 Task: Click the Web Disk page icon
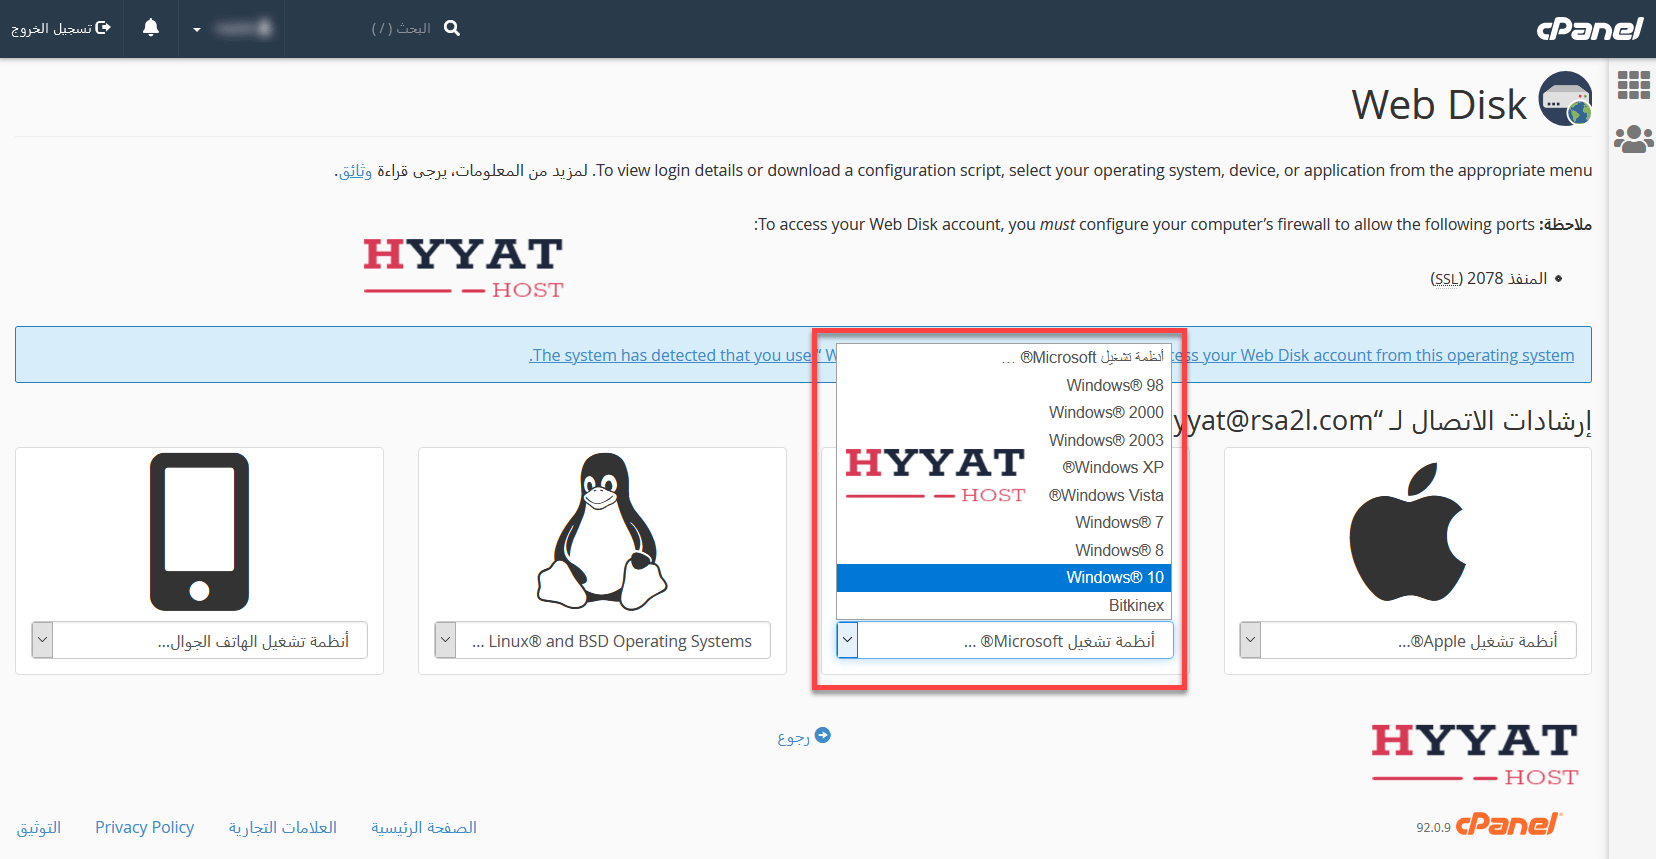(1565, 99)
